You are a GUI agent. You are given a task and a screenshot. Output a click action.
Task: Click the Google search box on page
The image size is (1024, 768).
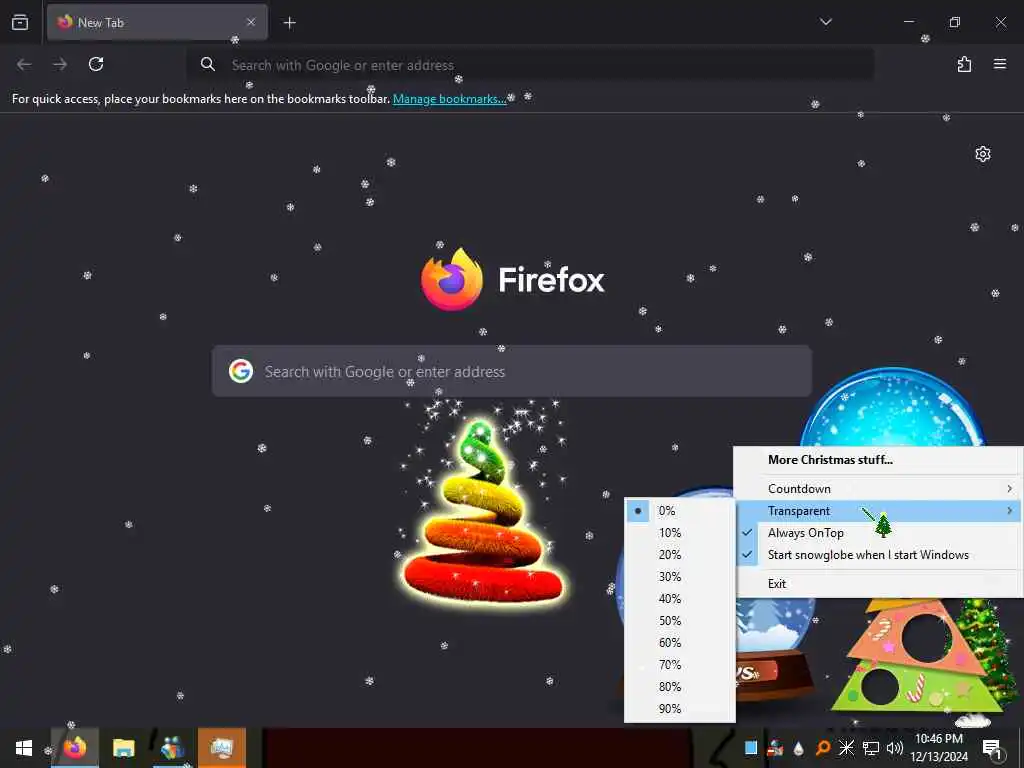pos(512,371)
